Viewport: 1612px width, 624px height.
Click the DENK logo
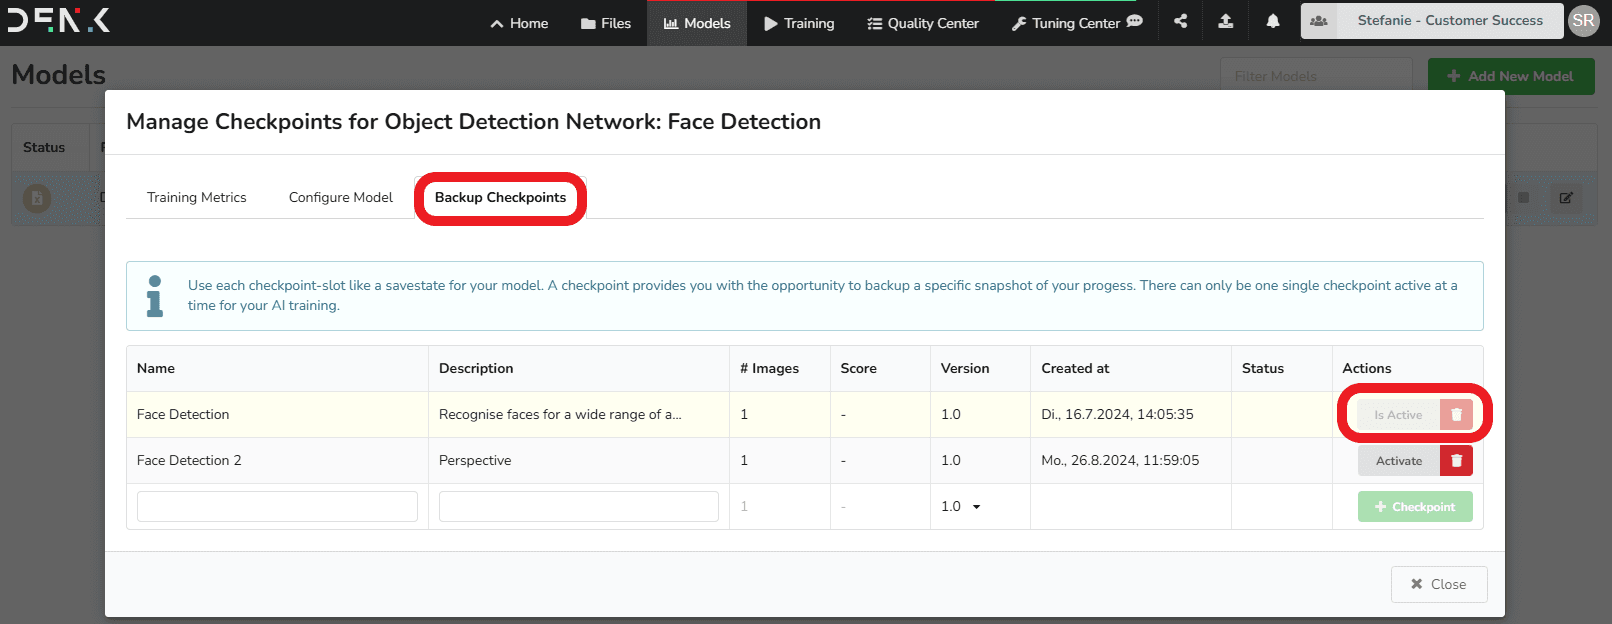58,20
